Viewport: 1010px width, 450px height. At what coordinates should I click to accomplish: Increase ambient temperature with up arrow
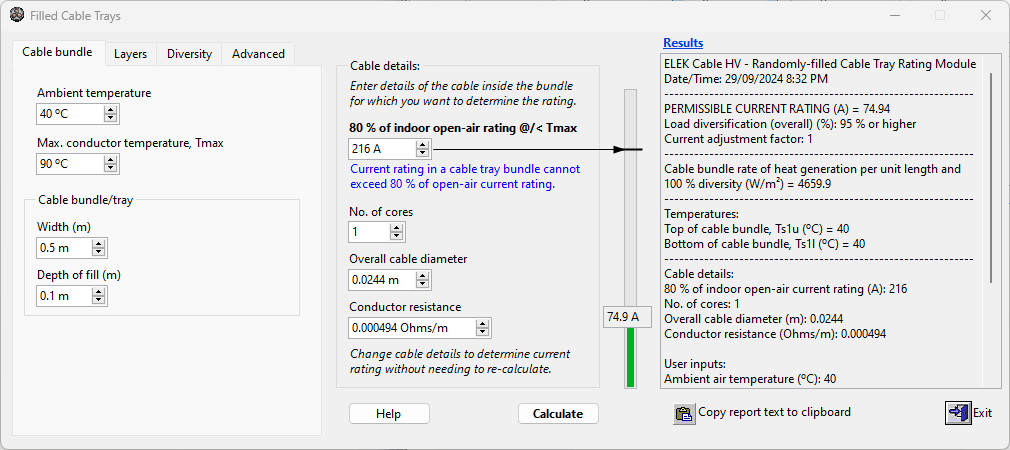(x=110, y=110)
